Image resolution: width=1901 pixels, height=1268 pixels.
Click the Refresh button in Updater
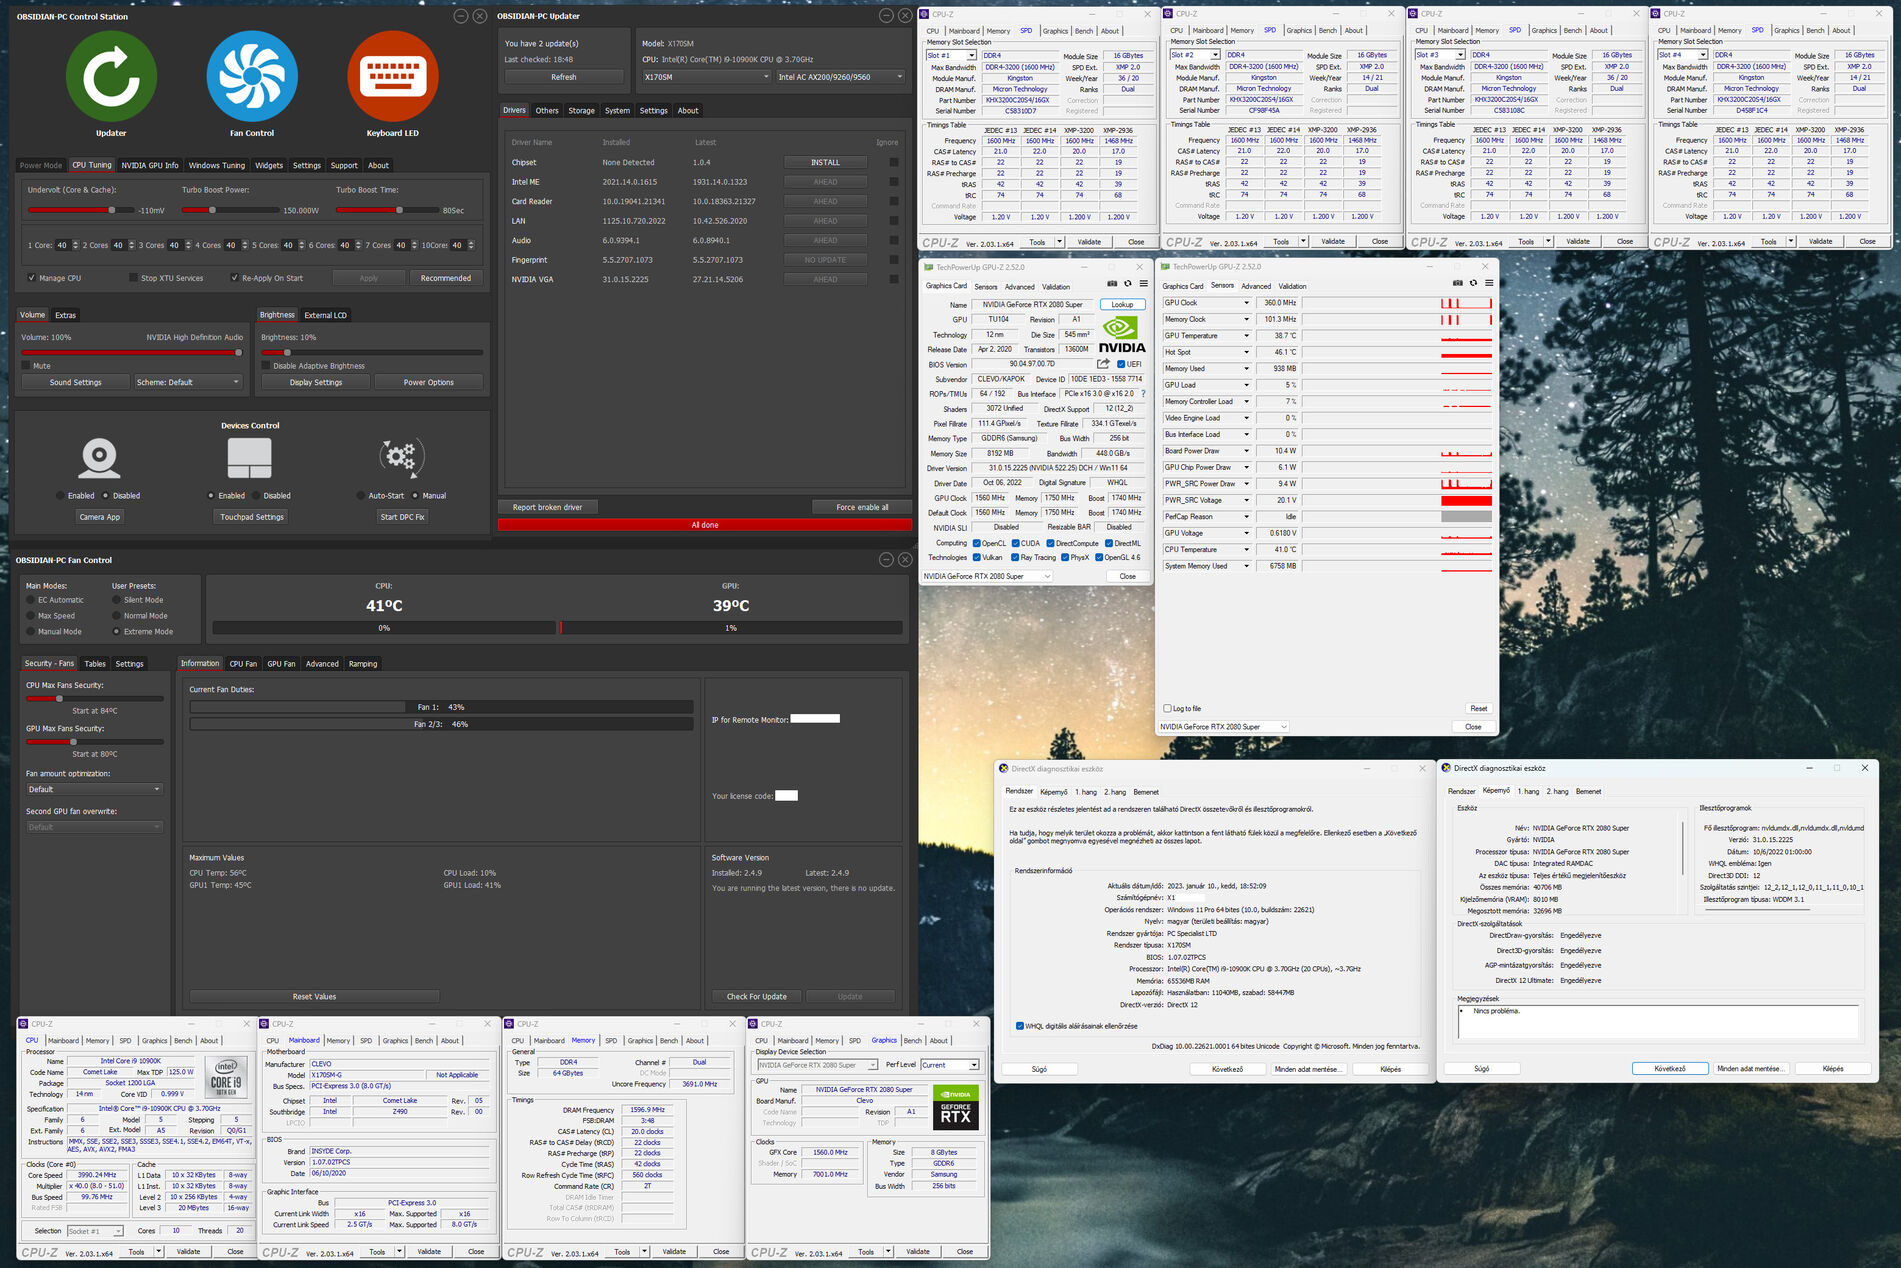564,77
